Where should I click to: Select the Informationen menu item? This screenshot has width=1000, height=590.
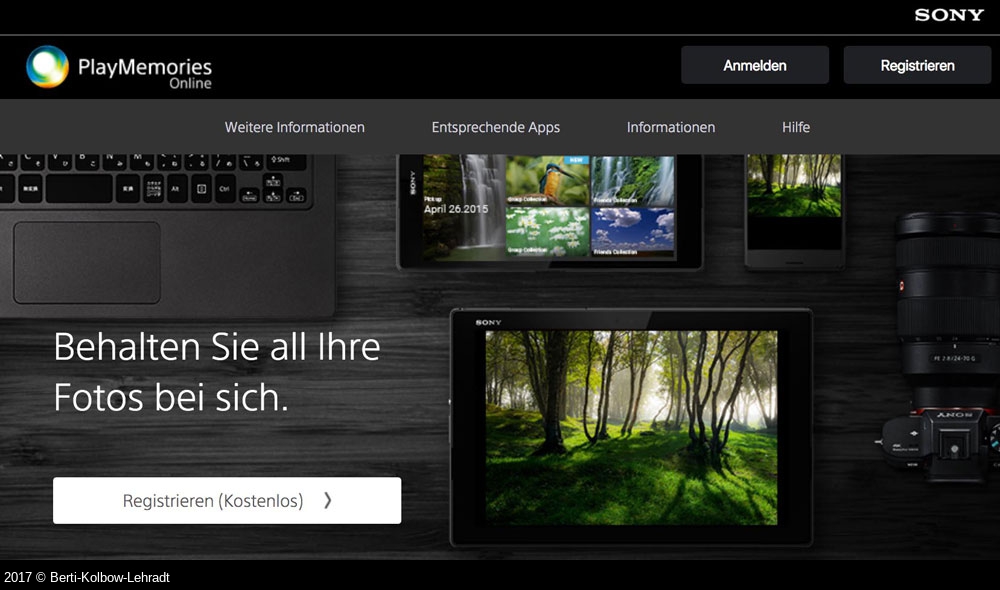point(671,127)
